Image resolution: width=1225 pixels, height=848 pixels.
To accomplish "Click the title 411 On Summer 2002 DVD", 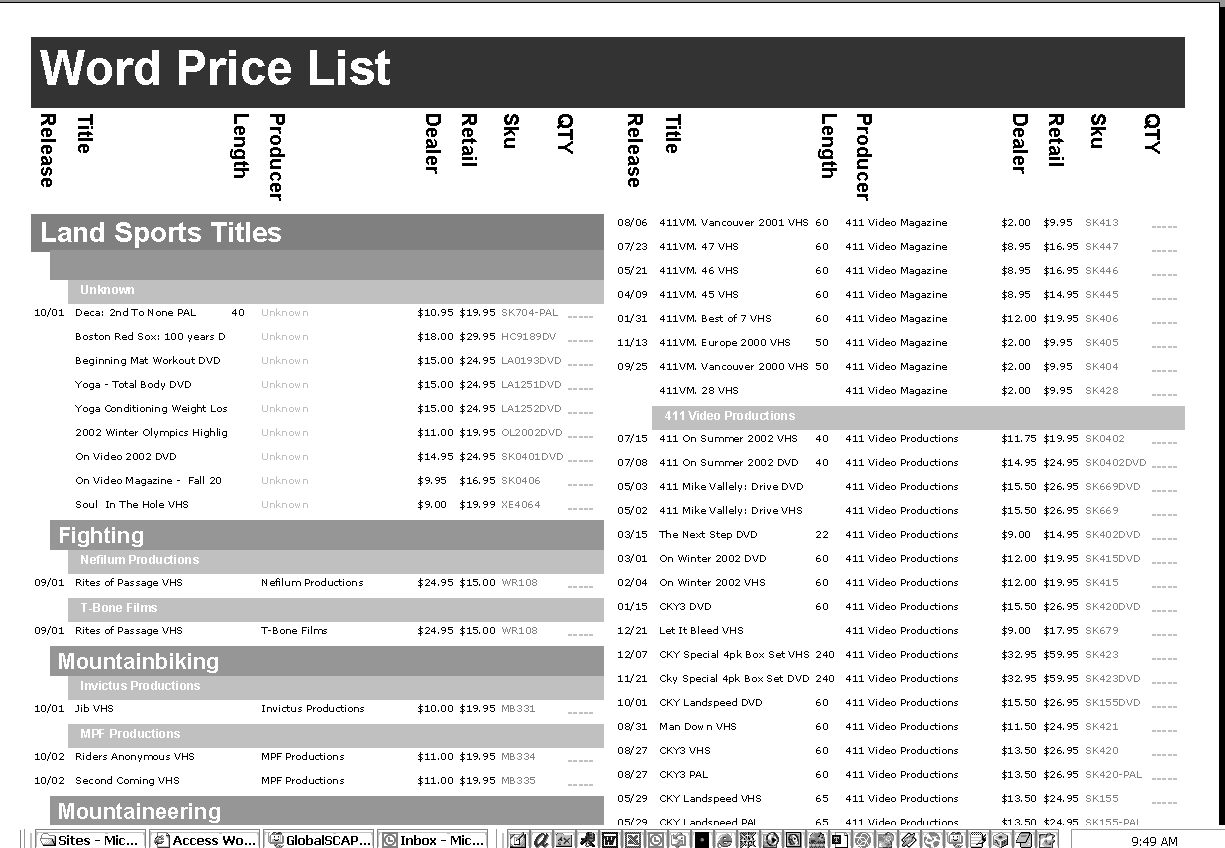I will [729, 463].
